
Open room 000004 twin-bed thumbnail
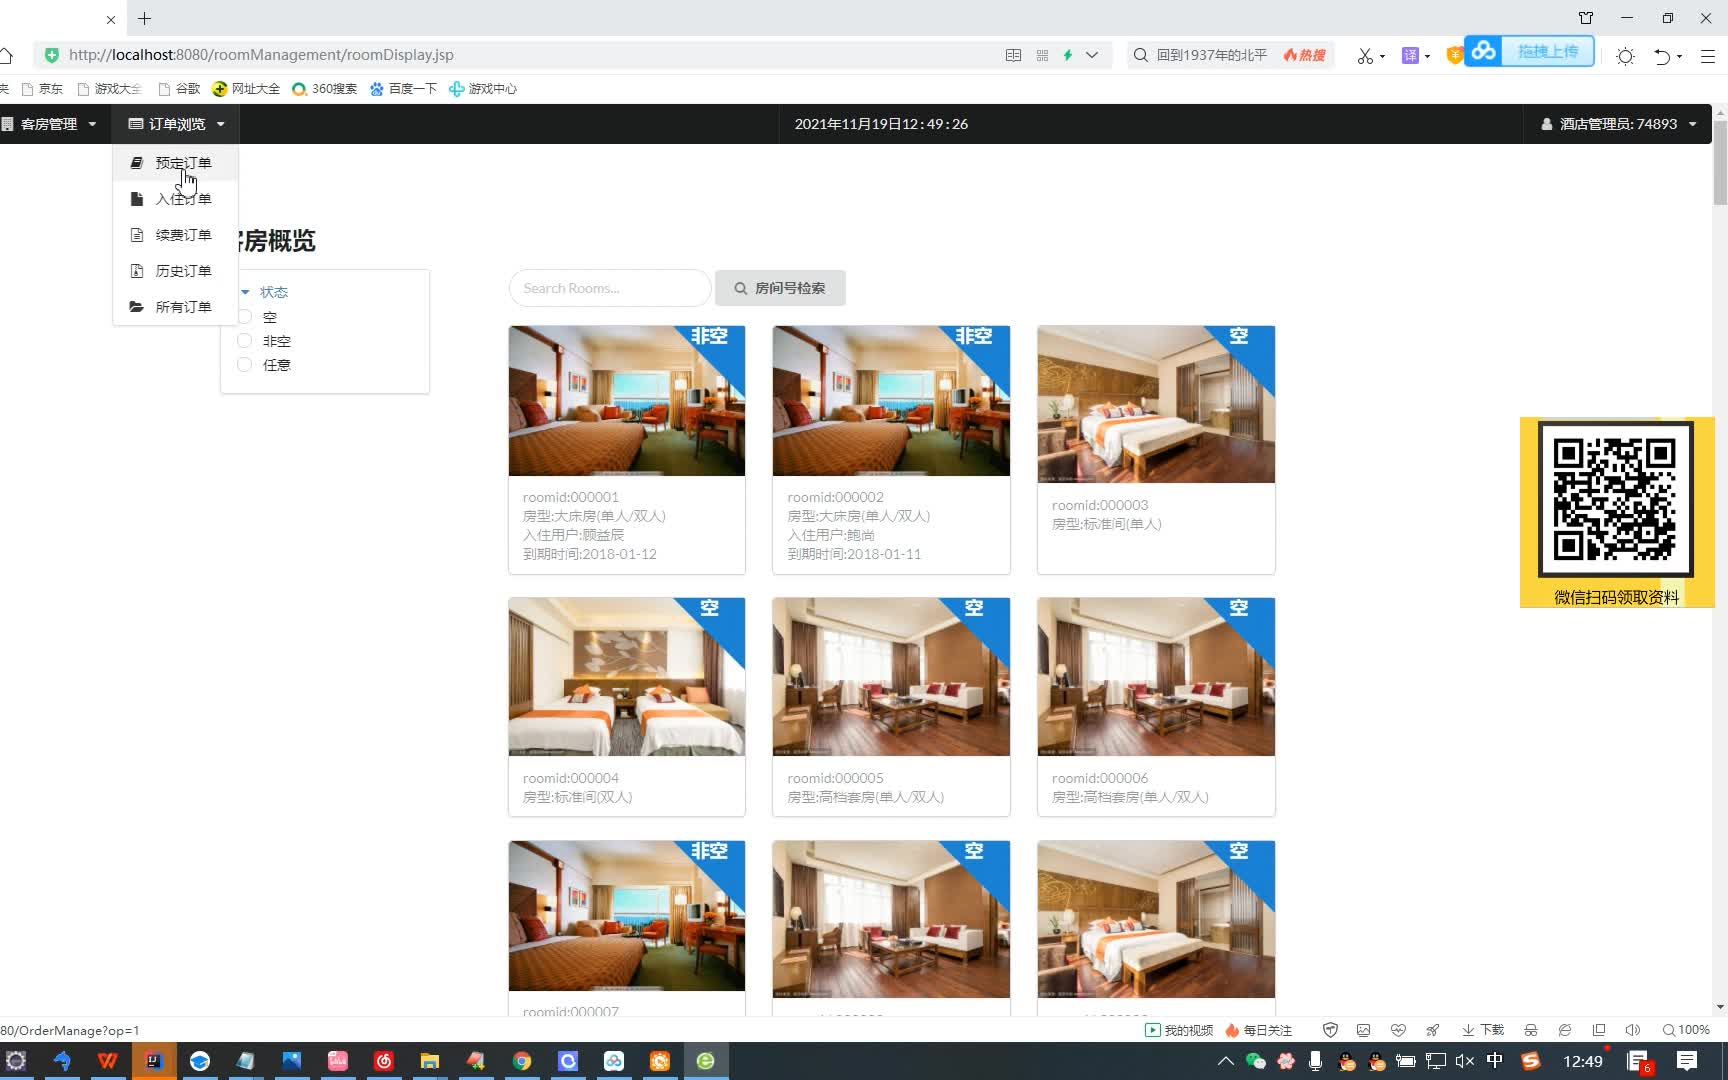[x=627, y=677]
